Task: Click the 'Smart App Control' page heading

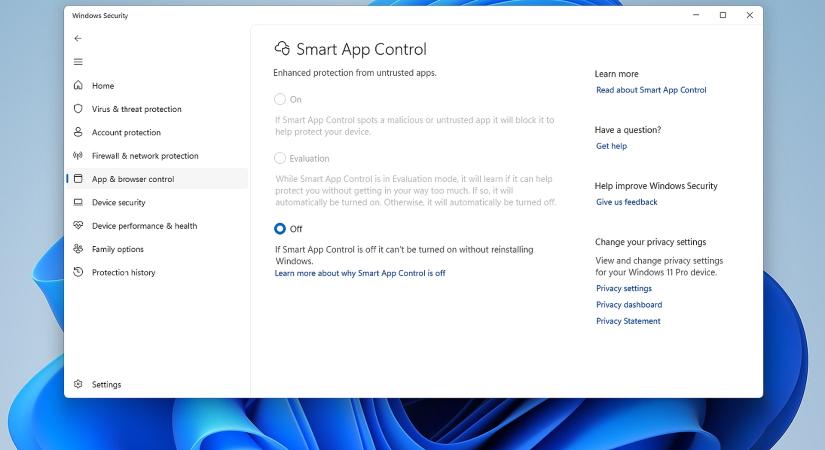Action: 361,49
